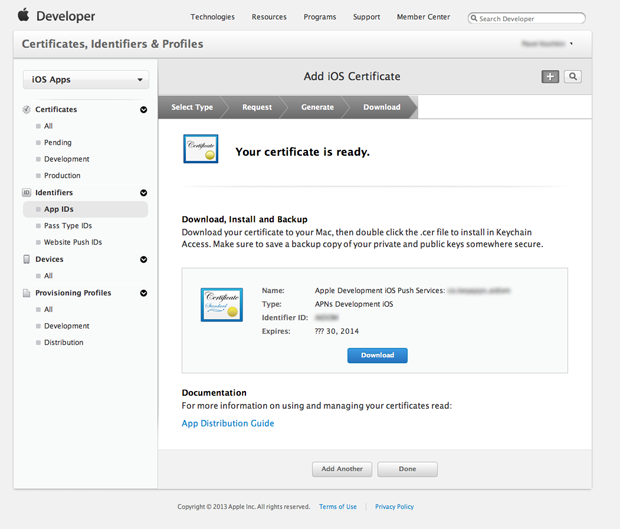
Task: Click the Provisioning Profiles section heading
Action: pos(73,293)
